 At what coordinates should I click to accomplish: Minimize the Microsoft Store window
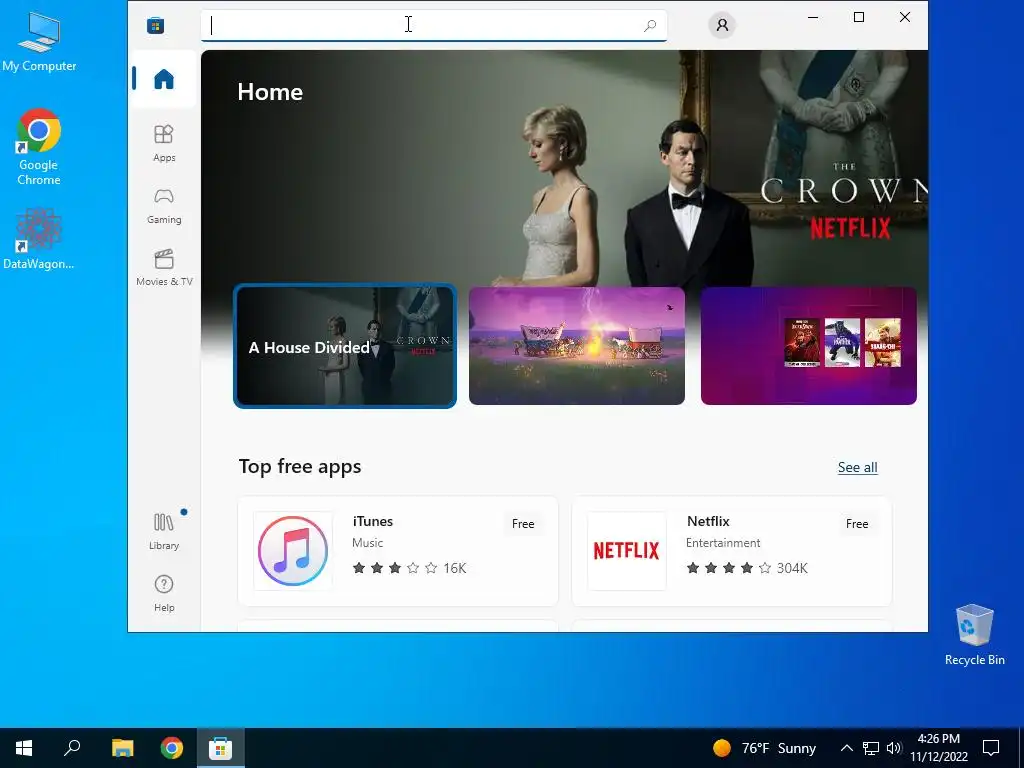813,18
